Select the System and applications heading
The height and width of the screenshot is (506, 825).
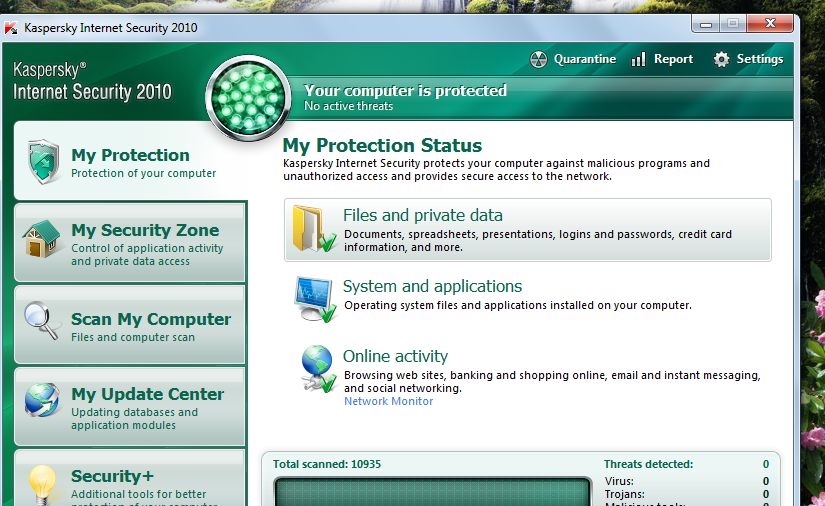432,286
